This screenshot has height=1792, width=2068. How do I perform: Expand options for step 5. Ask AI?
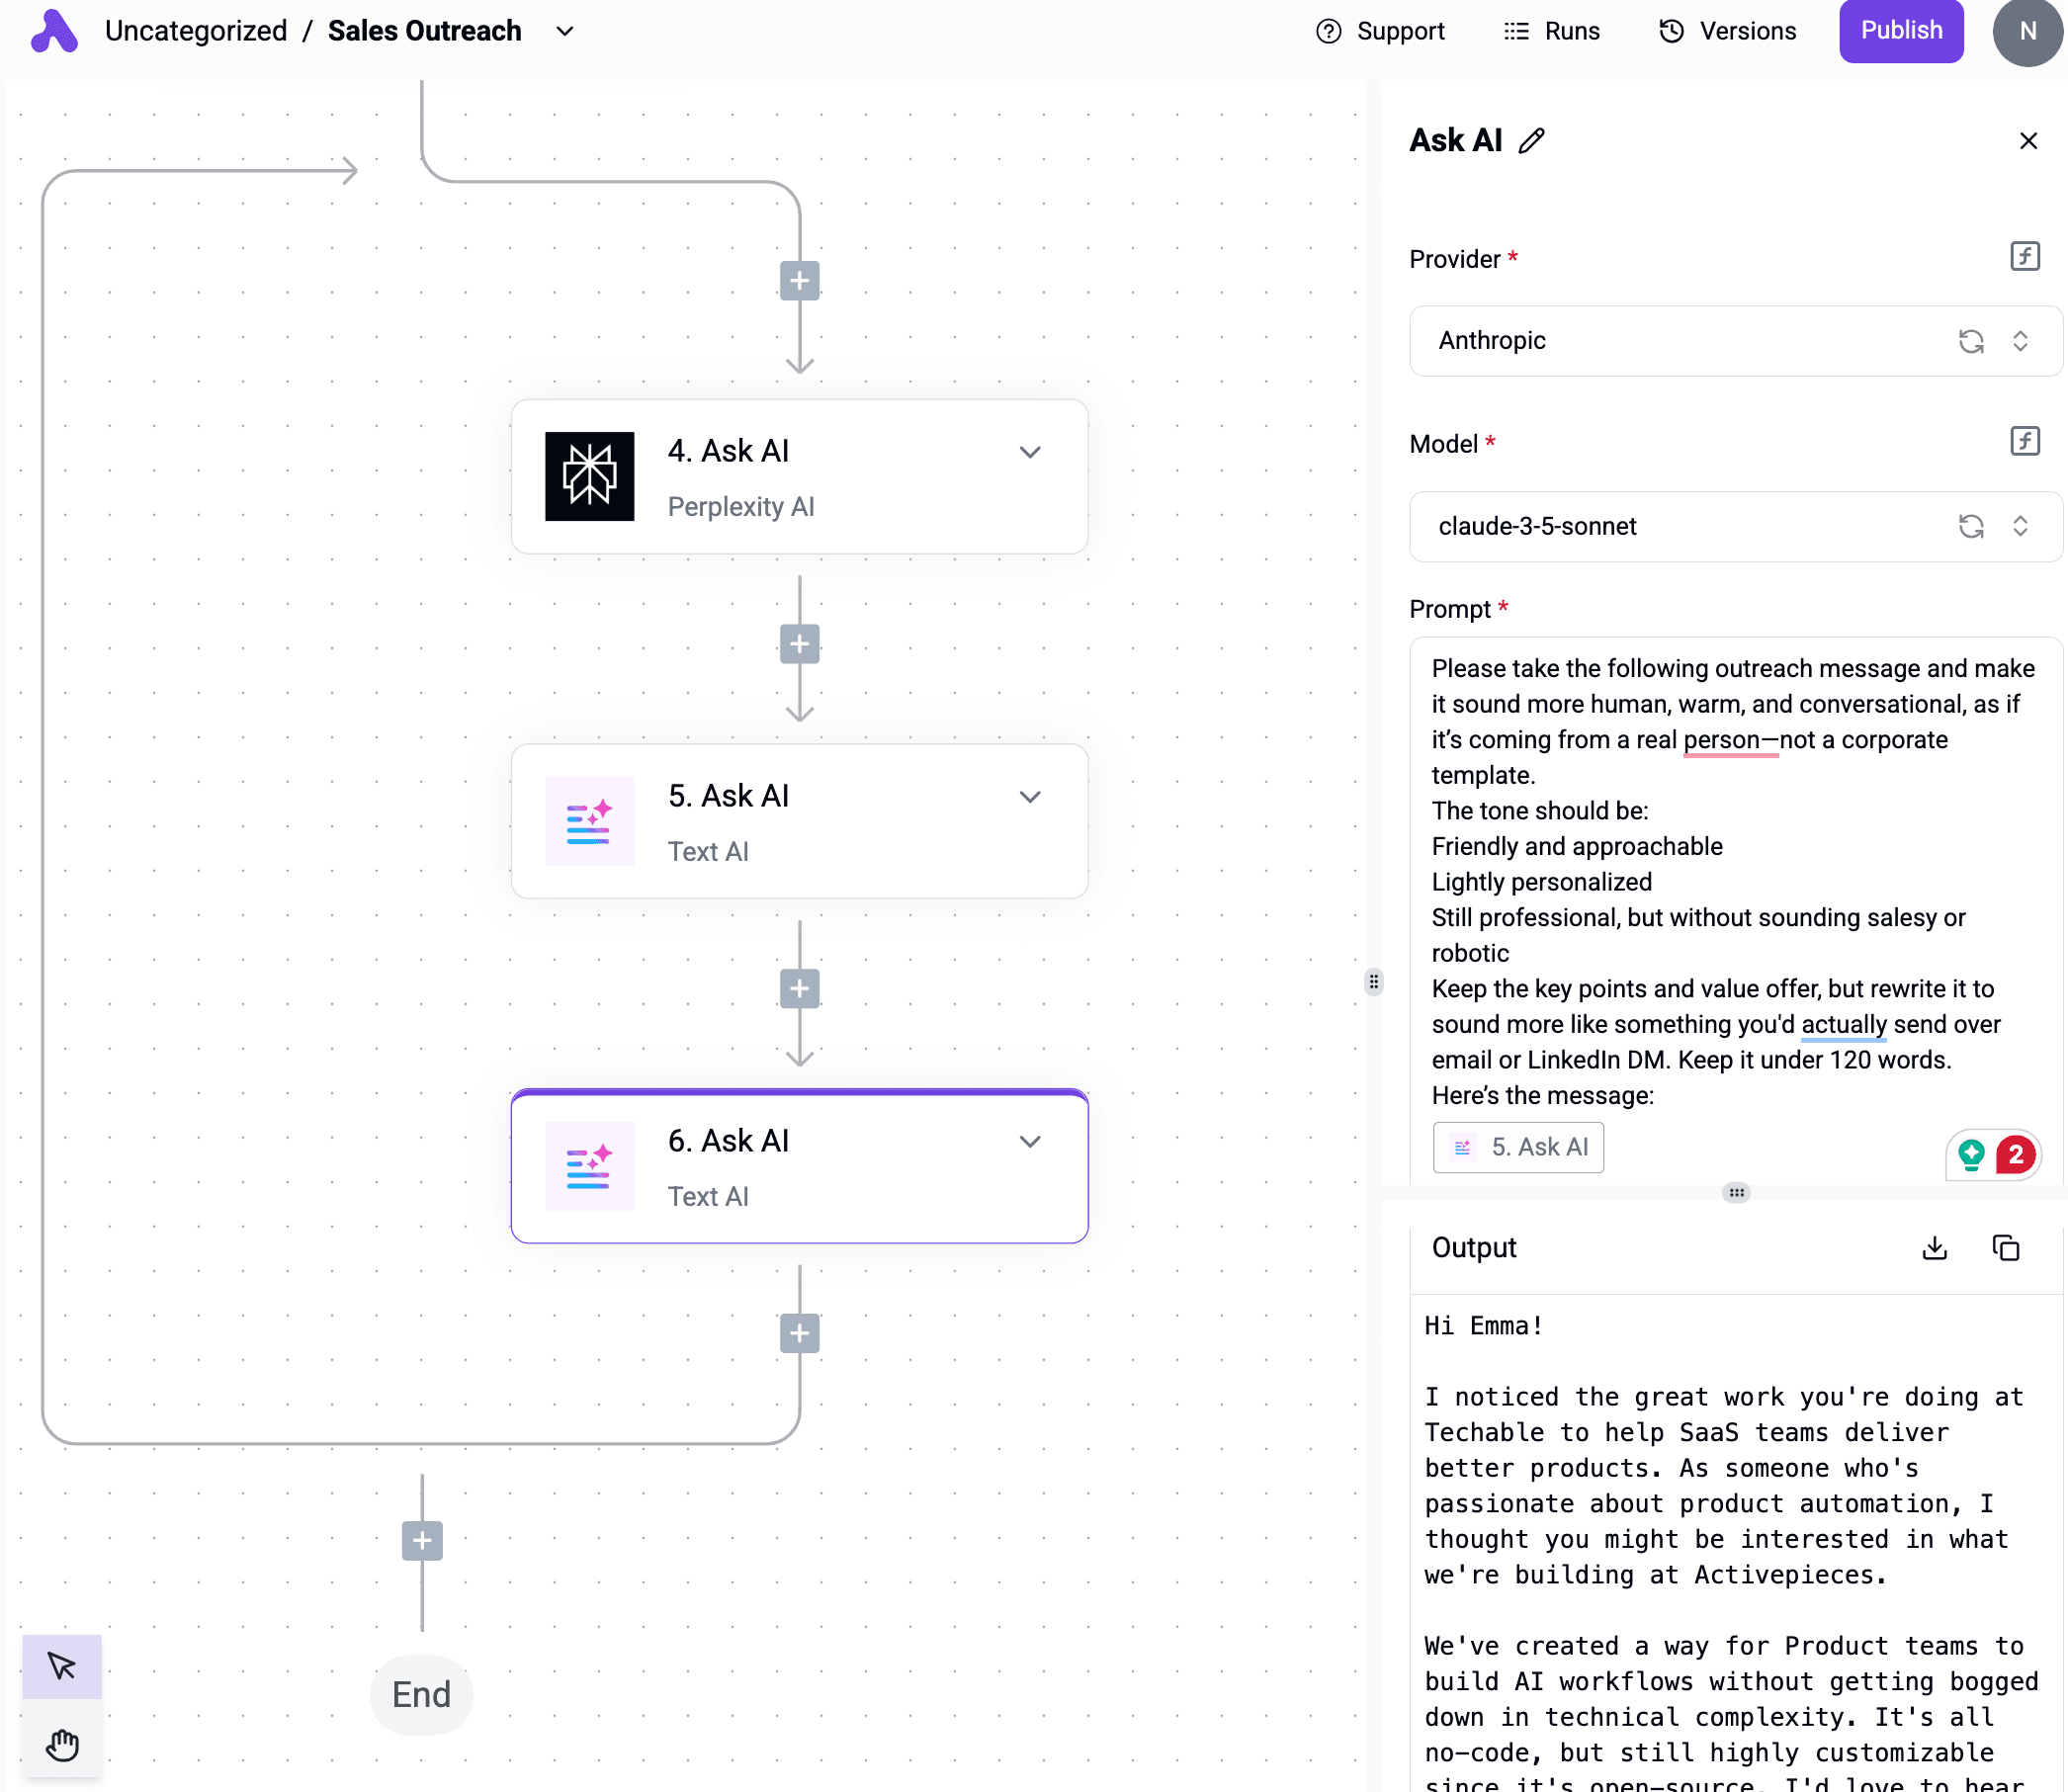pos(1030,797)
